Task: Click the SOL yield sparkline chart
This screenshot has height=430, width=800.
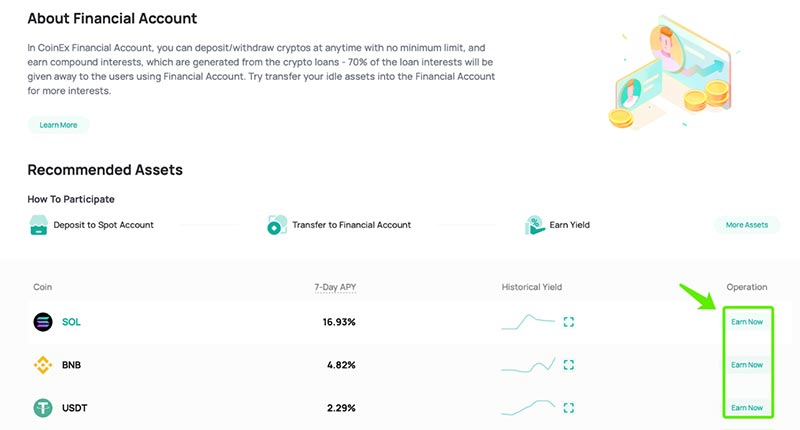Action: pos(528,322)
